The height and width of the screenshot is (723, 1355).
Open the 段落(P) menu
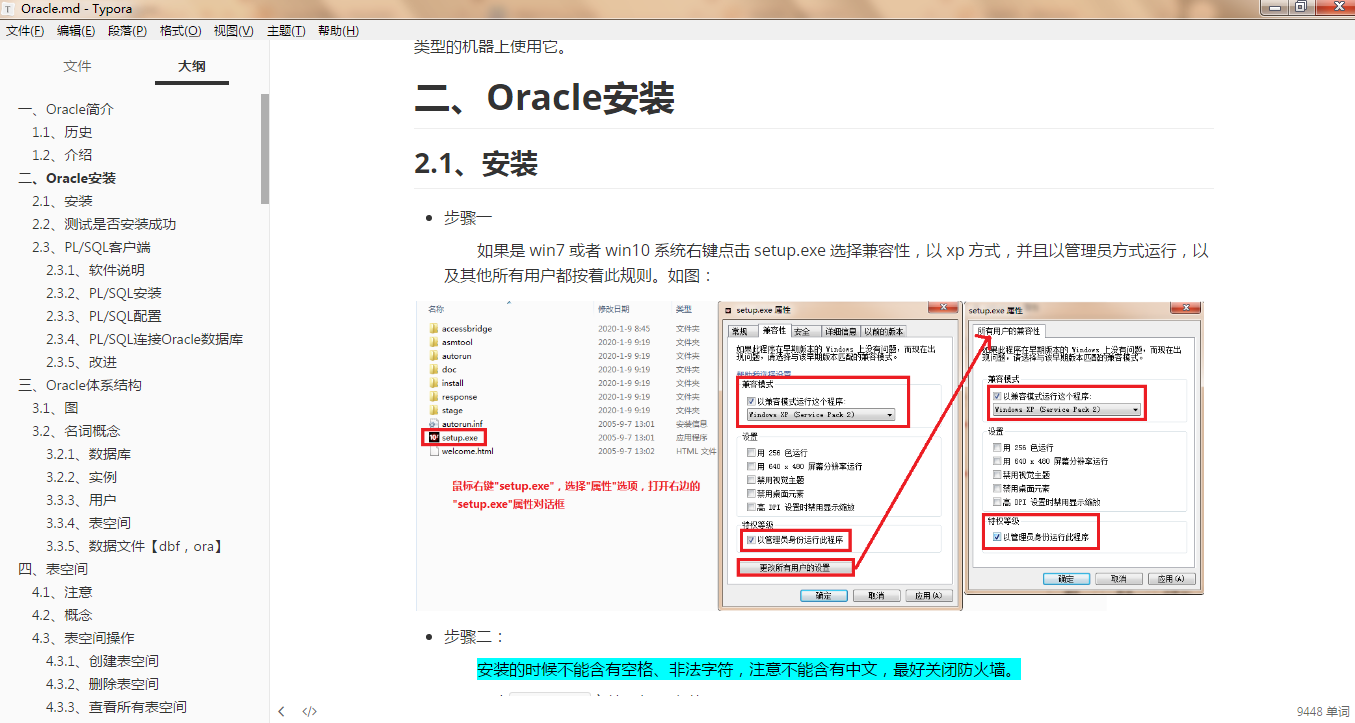[x=127, y=31]
